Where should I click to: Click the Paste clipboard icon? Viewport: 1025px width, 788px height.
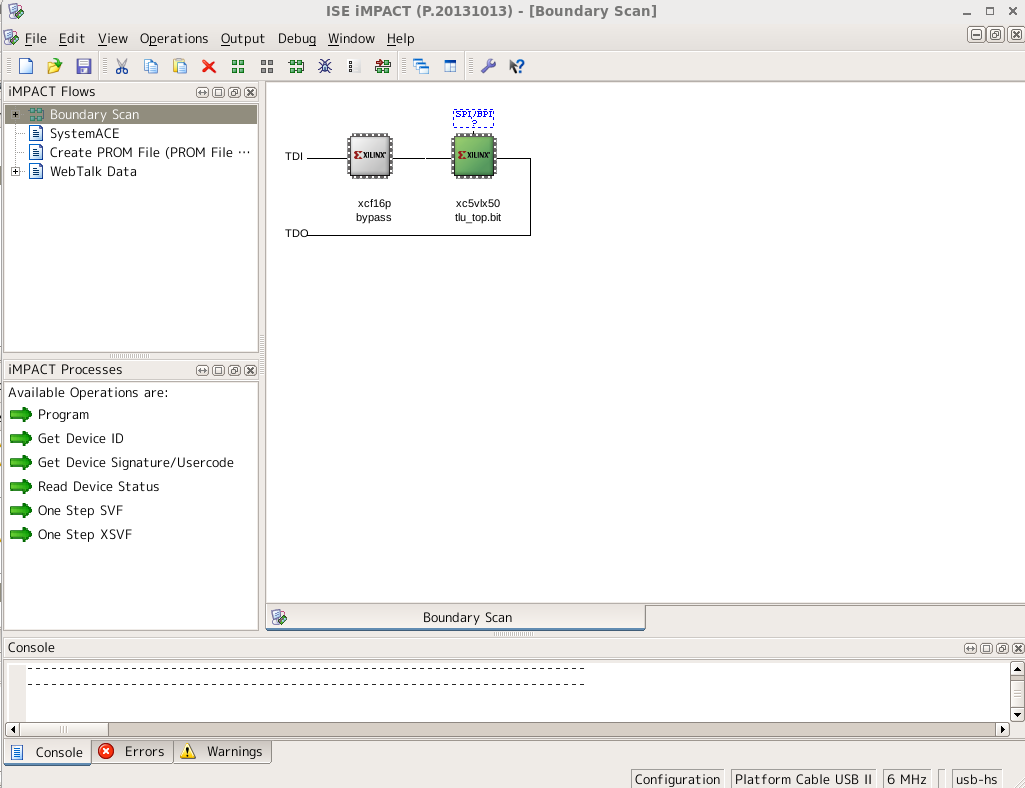180,66
